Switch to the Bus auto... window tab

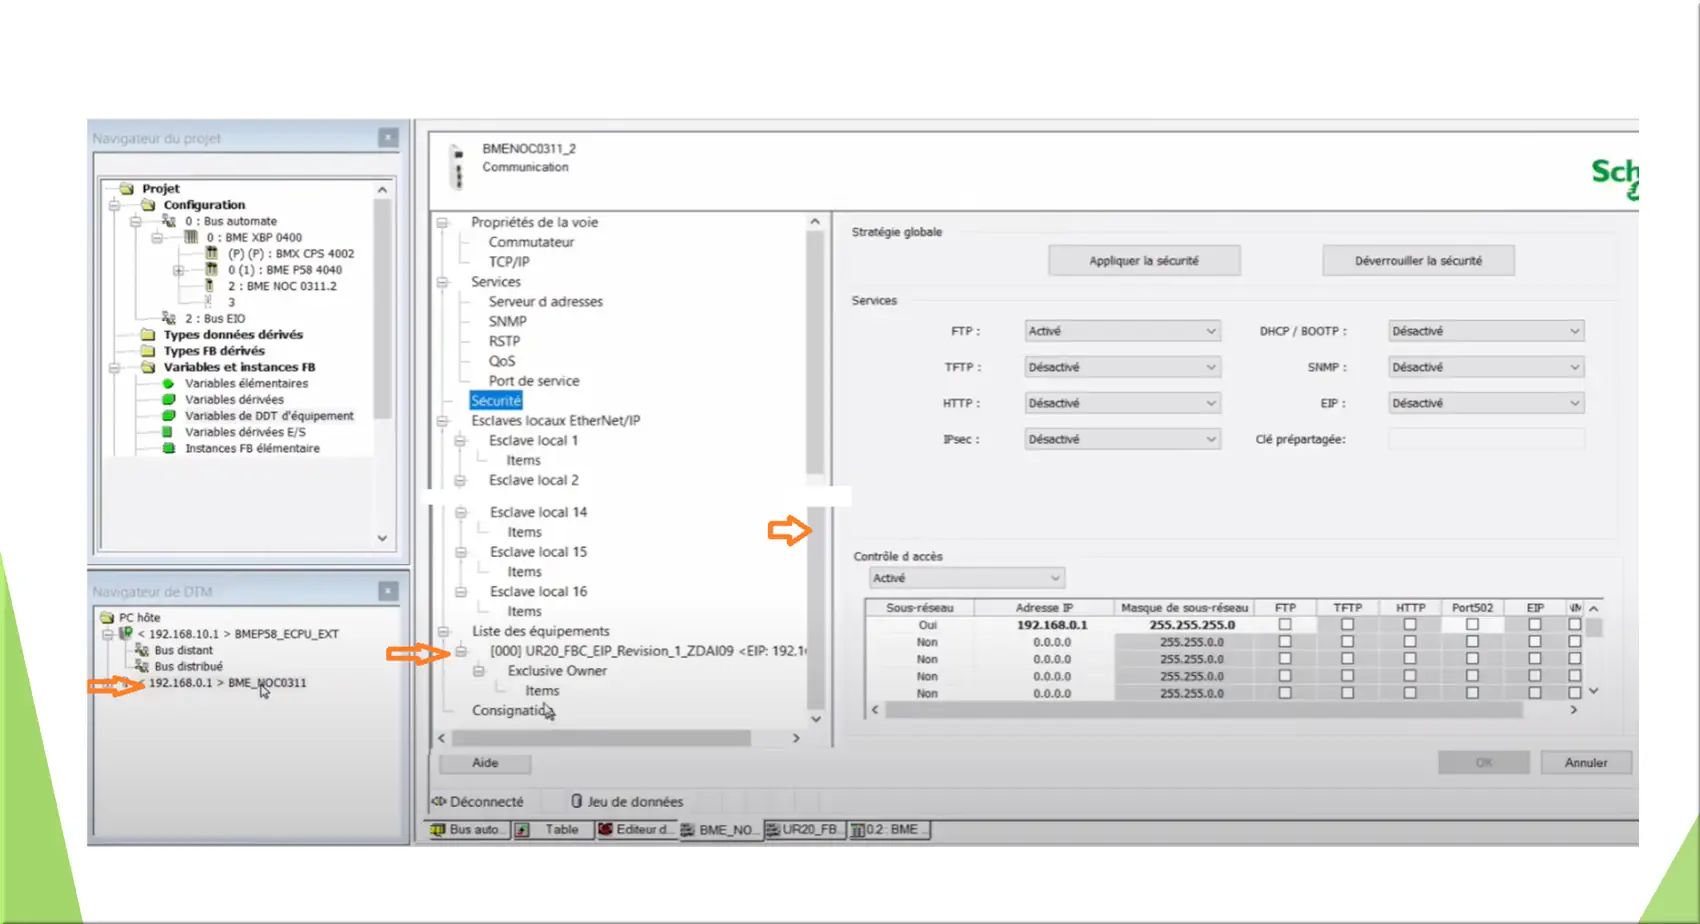click(468, 830)
